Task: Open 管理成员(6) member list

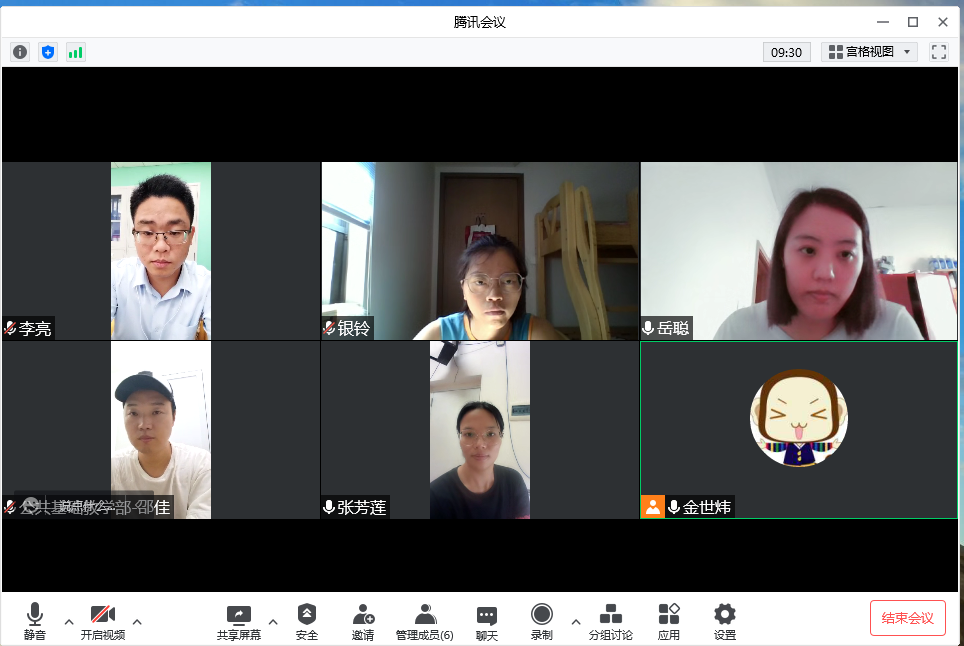Action: tap(425, 621)
